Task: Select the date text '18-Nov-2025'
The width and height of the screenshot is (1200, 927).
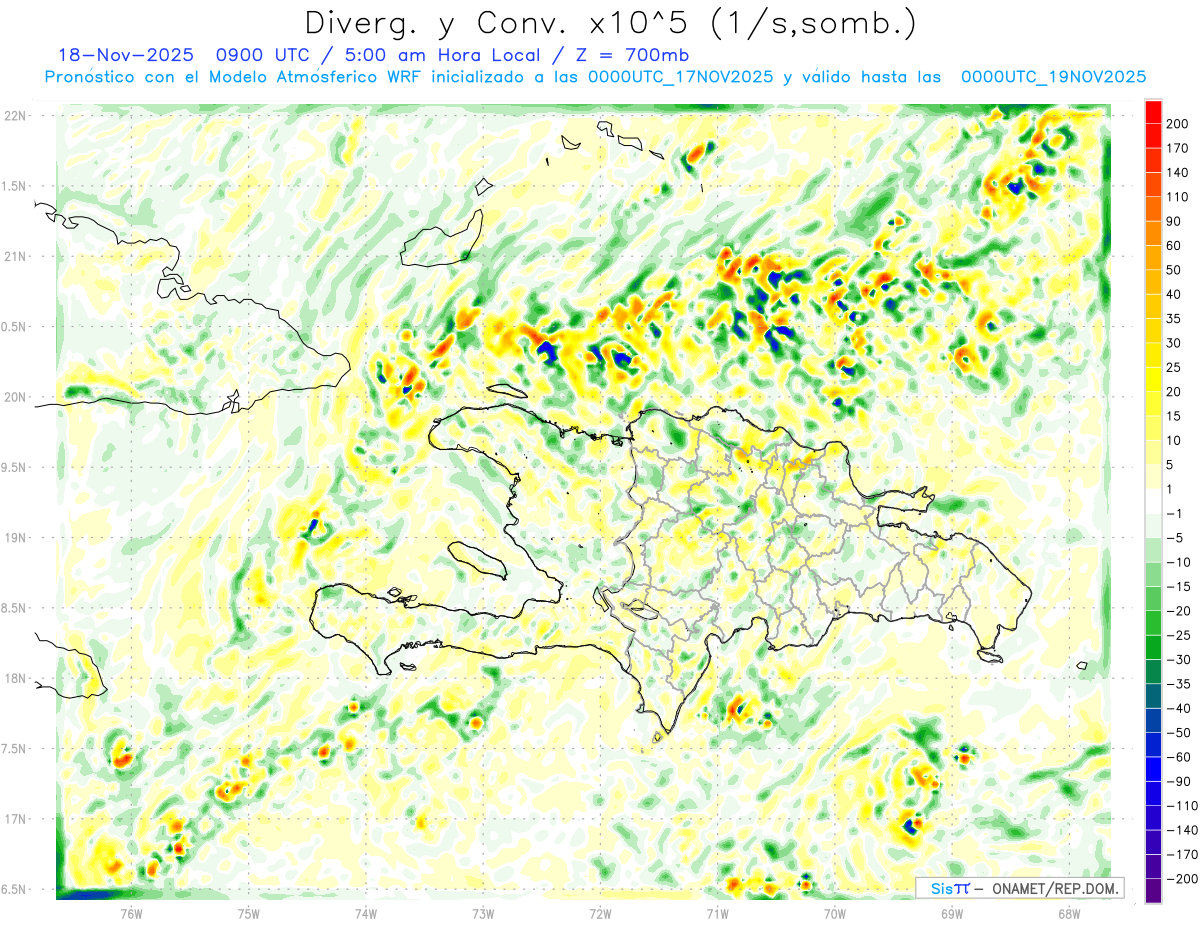Action: (125, 55)
